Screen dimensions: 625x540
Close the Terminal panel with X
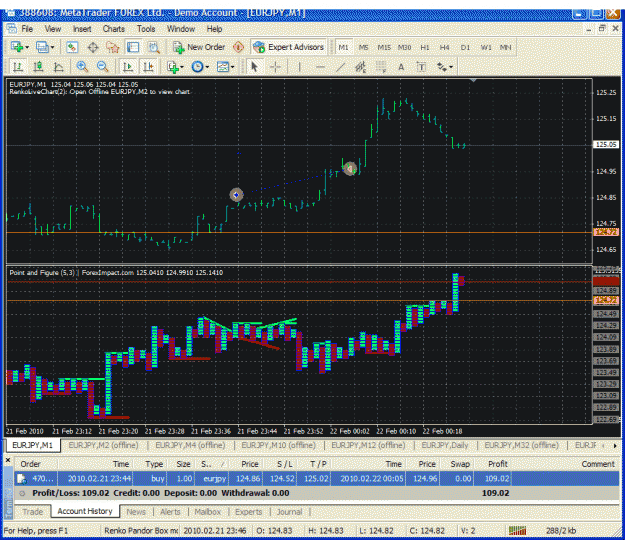click(8, 460)
